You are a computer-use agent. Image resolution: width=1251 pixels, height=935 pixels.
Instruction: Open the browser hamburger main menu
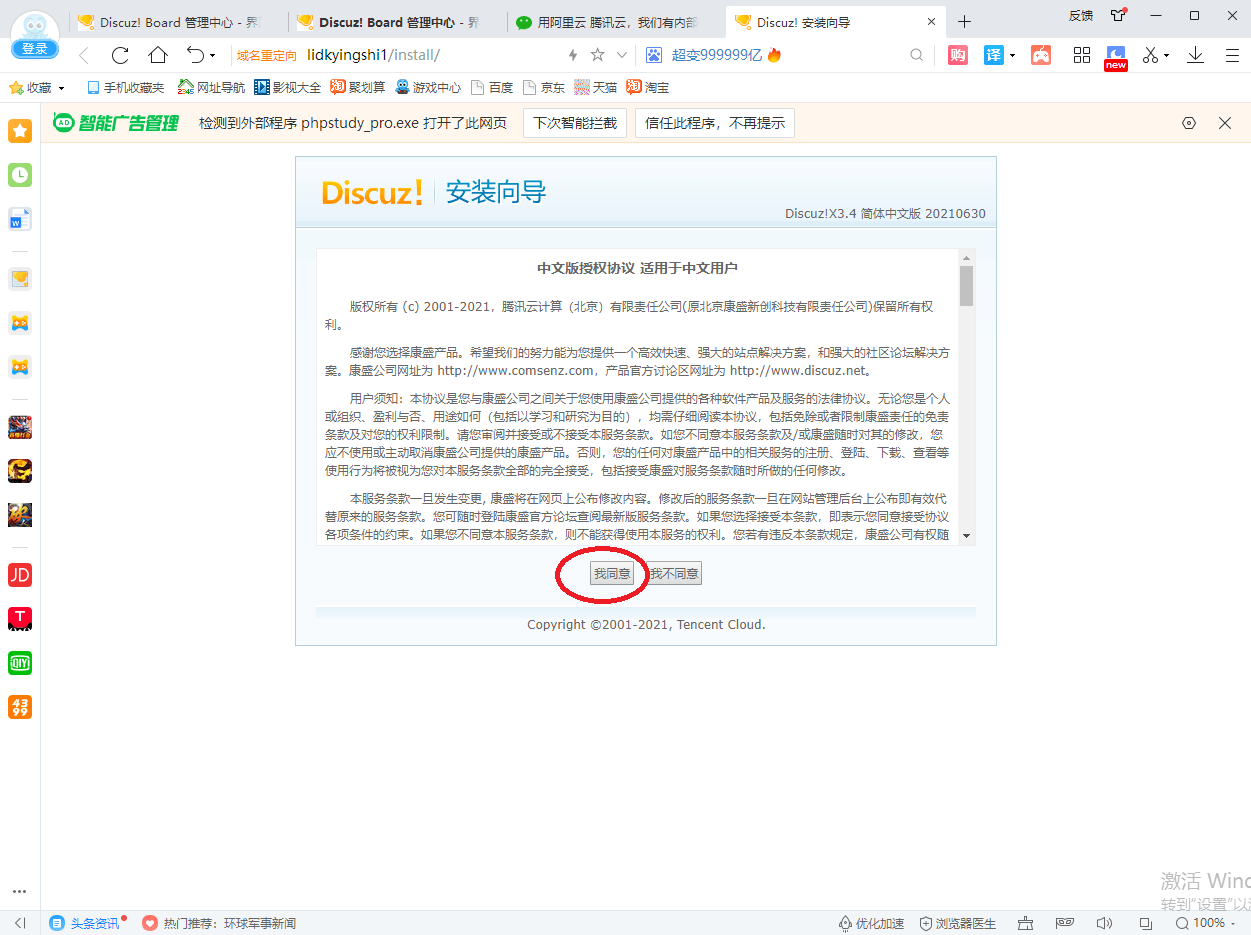(x=1232, y=55)
